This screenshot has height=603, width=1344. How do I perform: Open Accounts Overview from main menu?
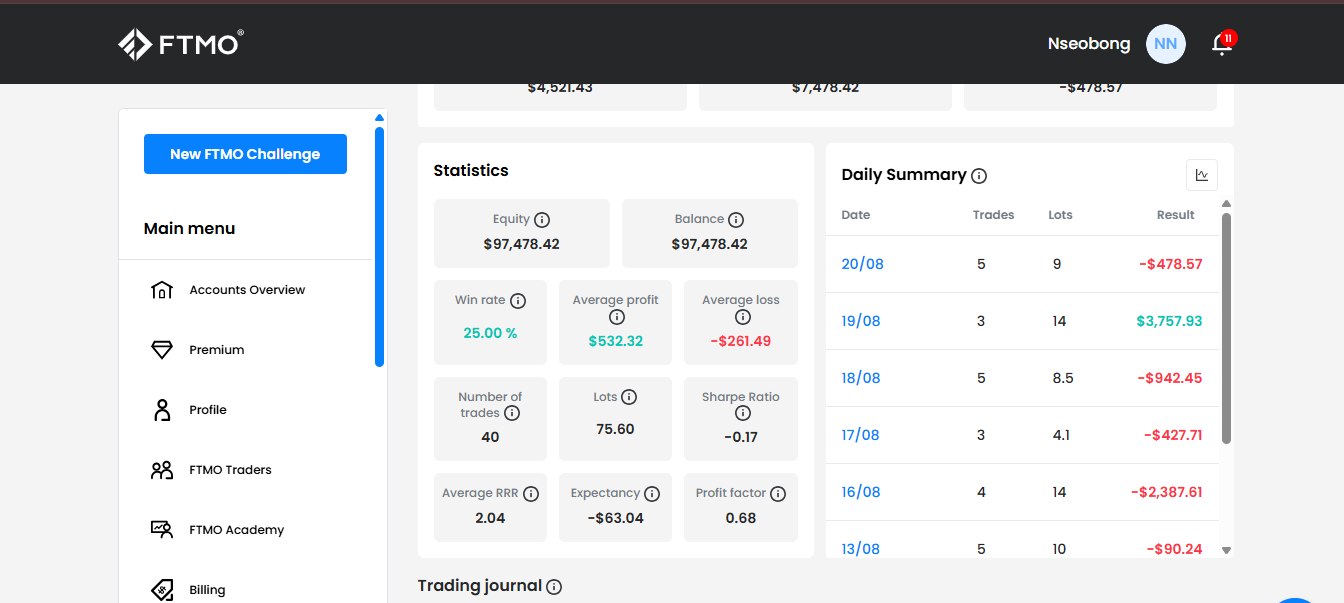coord(247,290)
